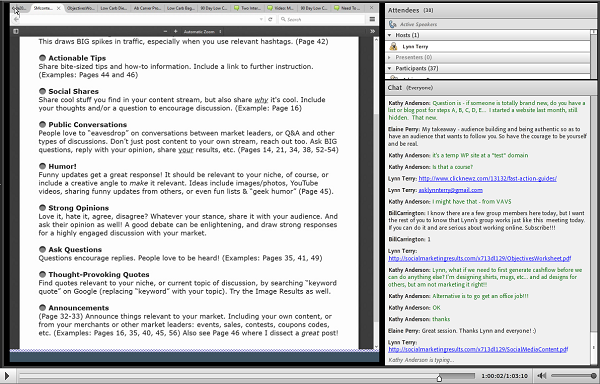Click the "Social Shares" heading

pyautogui.click(x=73, y=91)
